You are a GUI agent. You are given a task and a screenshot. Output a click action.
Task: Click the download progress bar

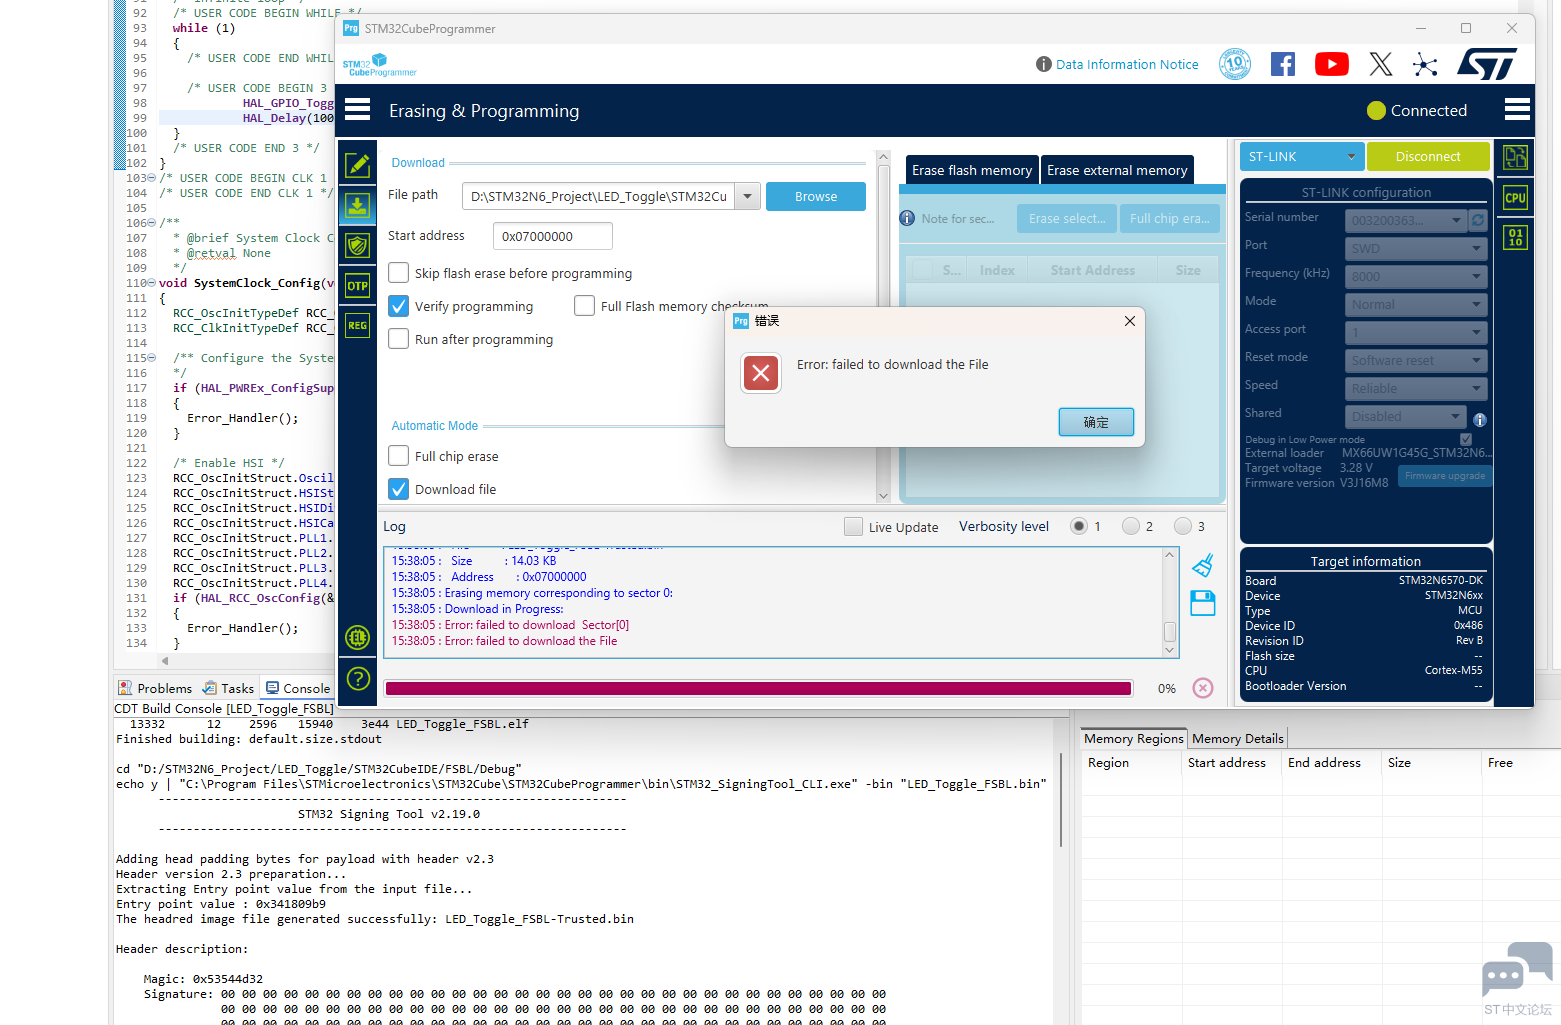click(758, 688)
